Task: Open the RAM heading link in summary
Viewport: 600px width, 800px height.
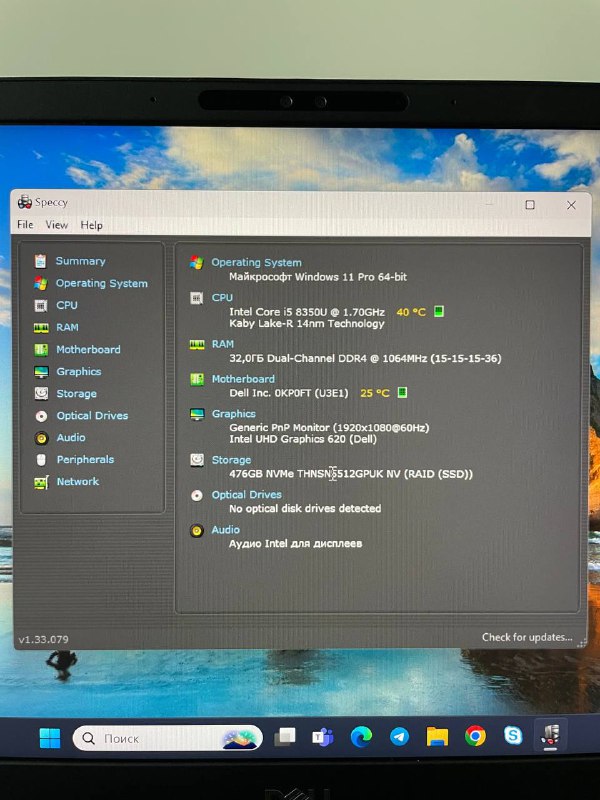Action: [223, 344]
